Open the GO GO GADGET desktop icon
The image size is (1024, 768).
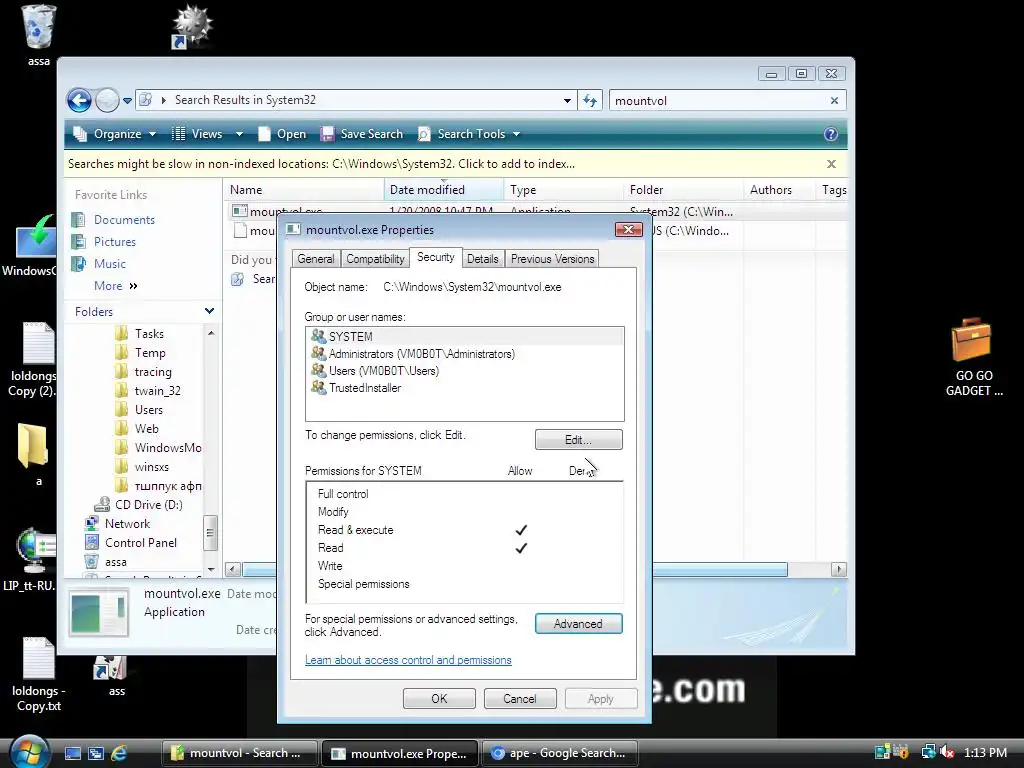pyautogui.click(x=973, y=357)
